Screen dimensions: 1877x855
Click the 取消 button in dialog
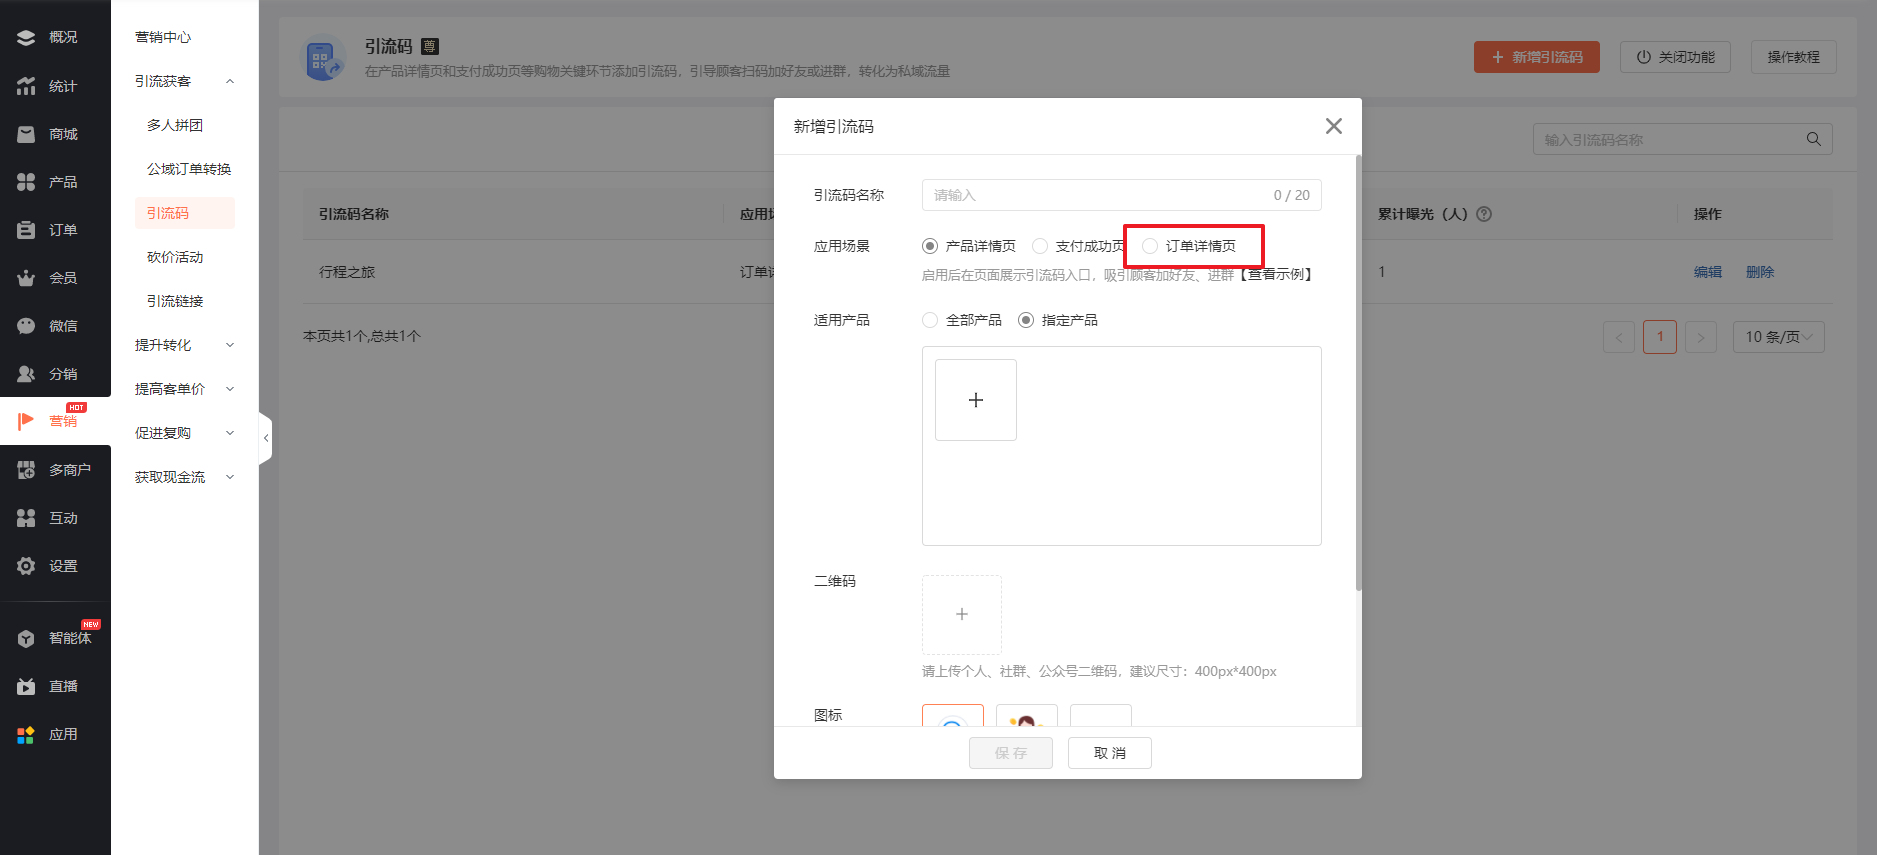point(1109,753)
